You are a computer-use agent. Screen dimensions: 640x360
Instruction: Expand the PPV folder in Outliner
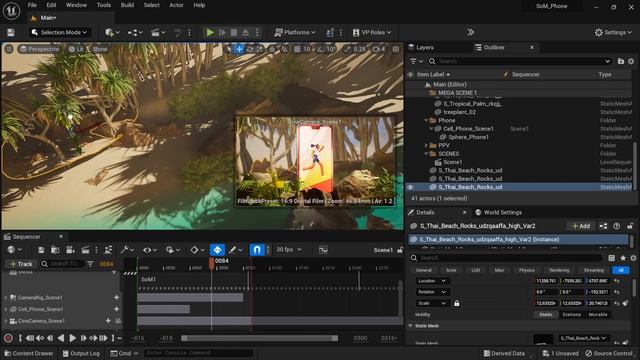click(x=426, y=145)
